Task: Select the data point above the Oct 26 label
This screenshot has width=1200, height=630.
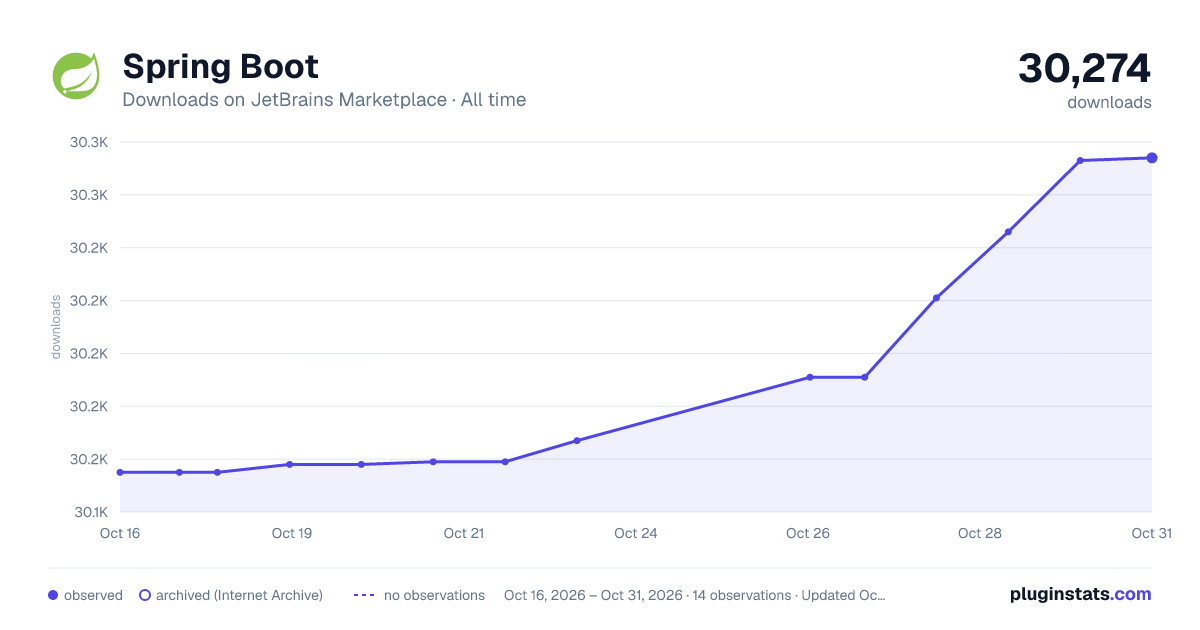Action: [810, 377]
